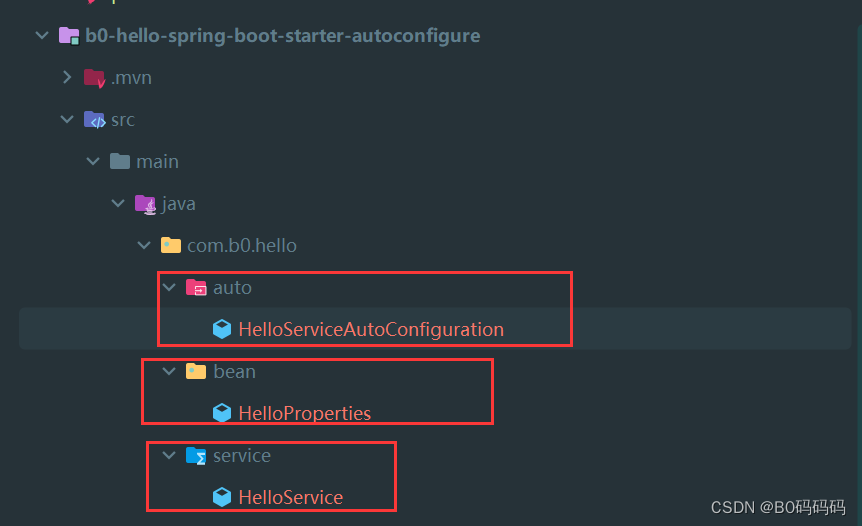
Task: Collapse the service package chevron
Action: pos(169,456)
